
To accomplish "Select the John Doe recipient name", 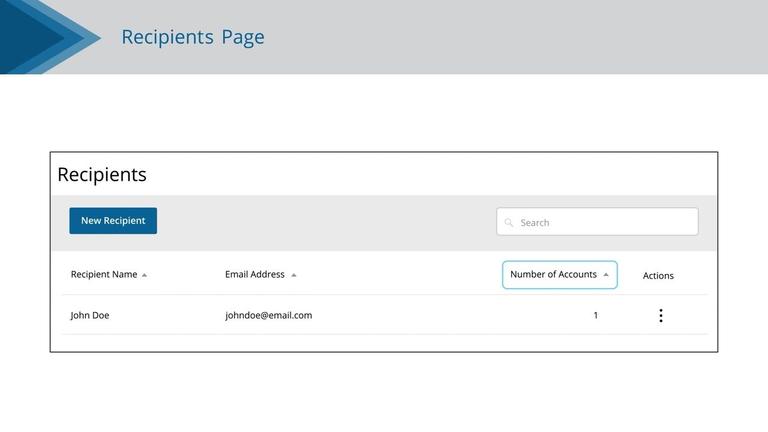I will click(90, 315).
